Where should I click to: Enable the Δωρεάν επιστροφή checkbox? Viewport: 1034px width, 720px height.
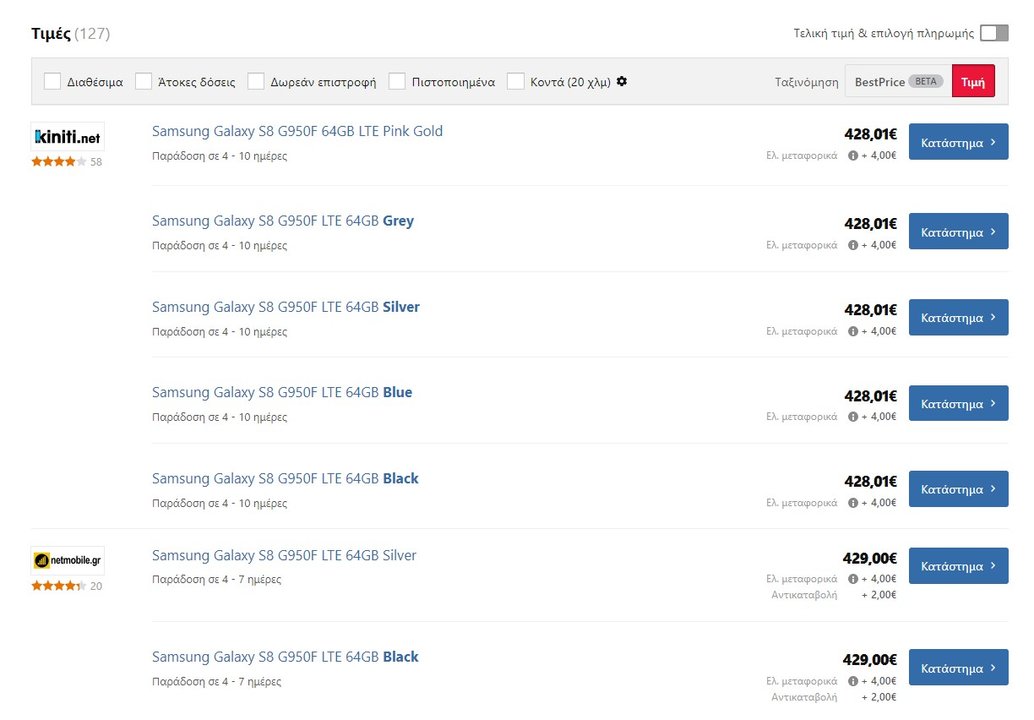(256, 81)
